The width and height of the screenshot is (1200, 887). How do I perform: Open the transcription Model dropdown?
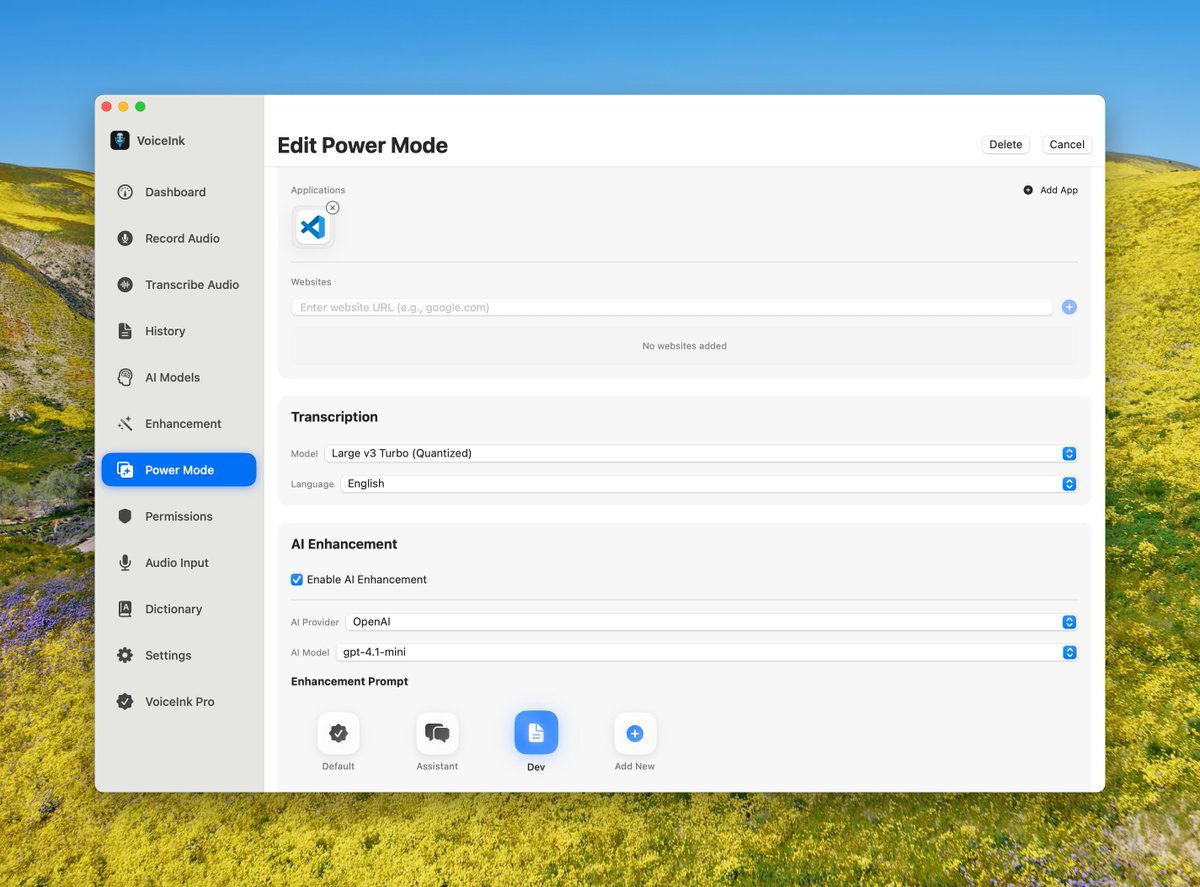701,453
